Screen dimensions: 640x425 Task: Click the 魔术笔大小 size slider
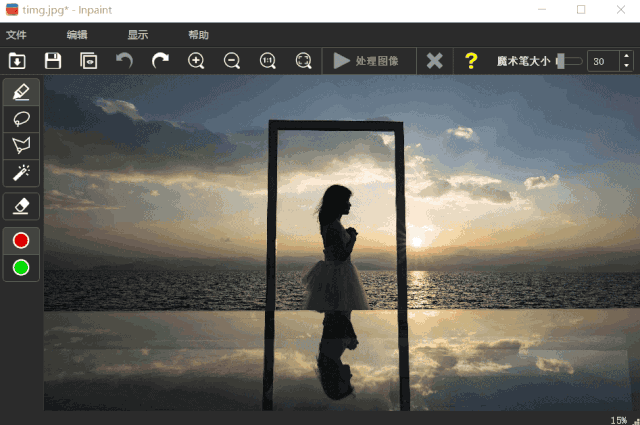pos(569,61)
